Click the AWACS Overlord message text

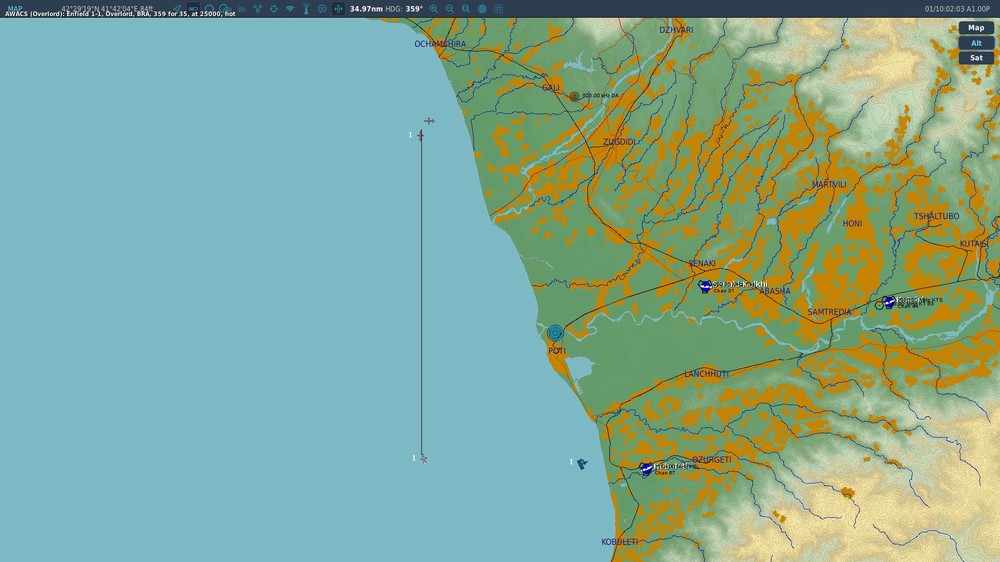pyautogui.click(x=120, y=13)
